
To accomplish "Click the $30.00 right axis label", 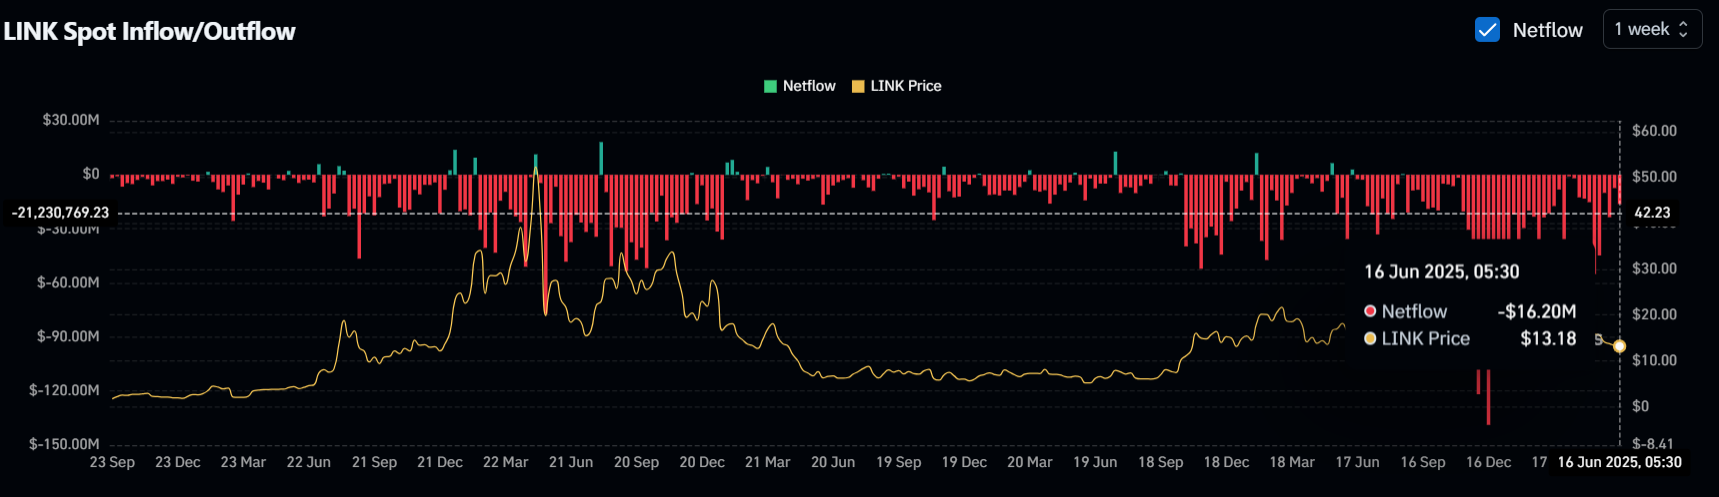I will (x=1654, y=269).
